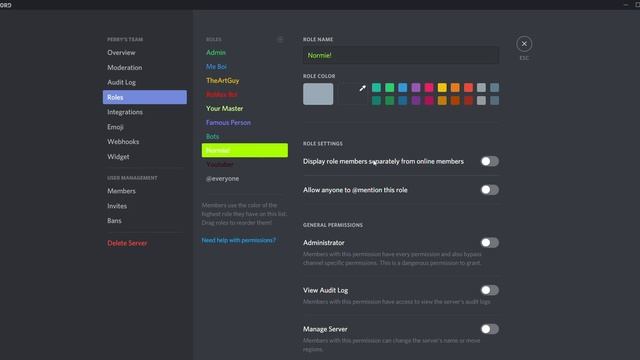Pick the dark red swatch in bottom row
The width and height of the screenshot is (640, 360).
tap(468, 100)
